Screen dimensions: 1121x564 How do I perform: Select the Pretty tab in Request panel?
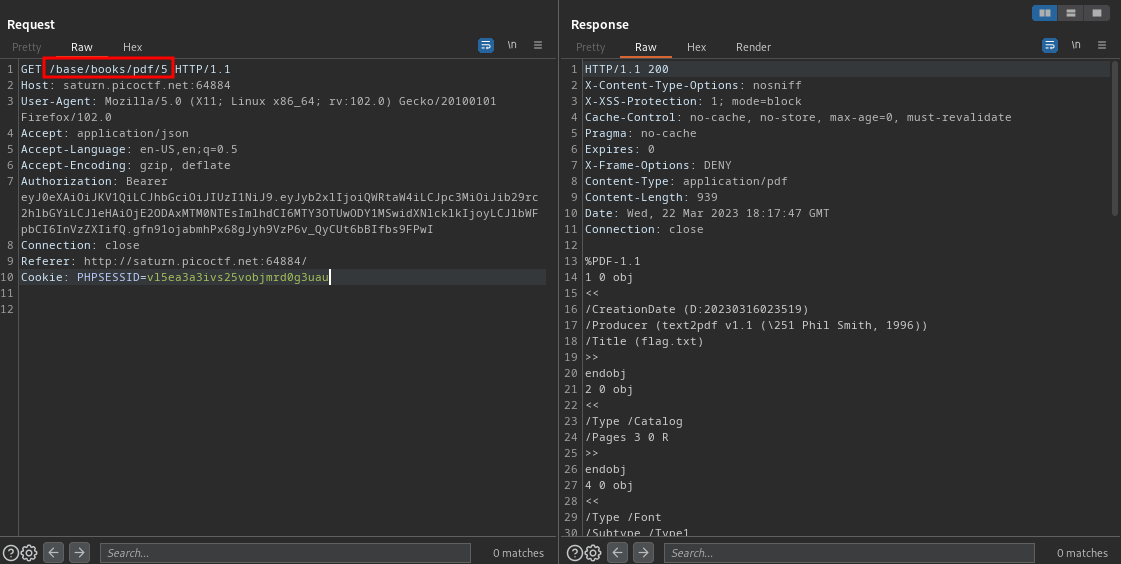pyautogui.click(x=26, y=47)
